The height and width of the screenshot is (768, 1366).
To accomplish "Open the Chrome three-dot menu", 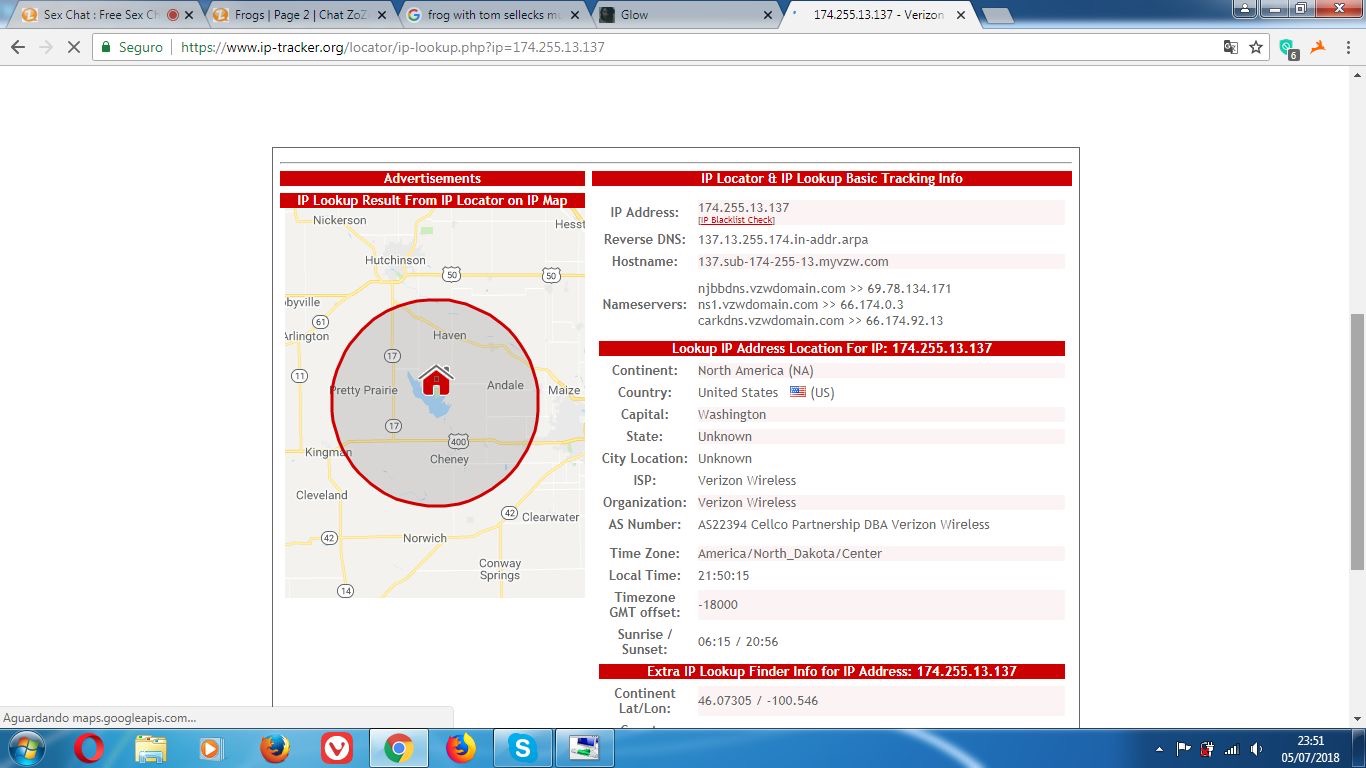I will 1347,47.
